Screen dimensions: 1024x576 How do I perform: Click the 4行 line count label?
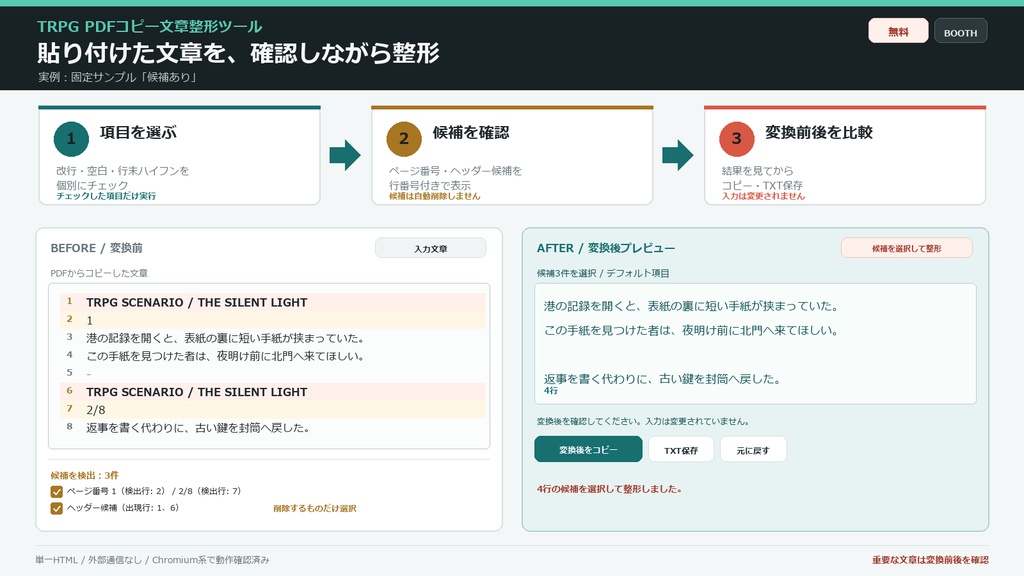click(x=551, y=391)
